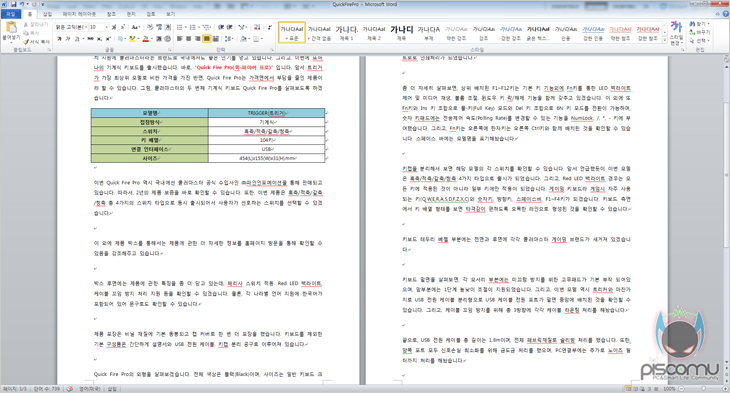Decrease the paragraph indent
Screen dimensions: 730x393
point(221,27)
